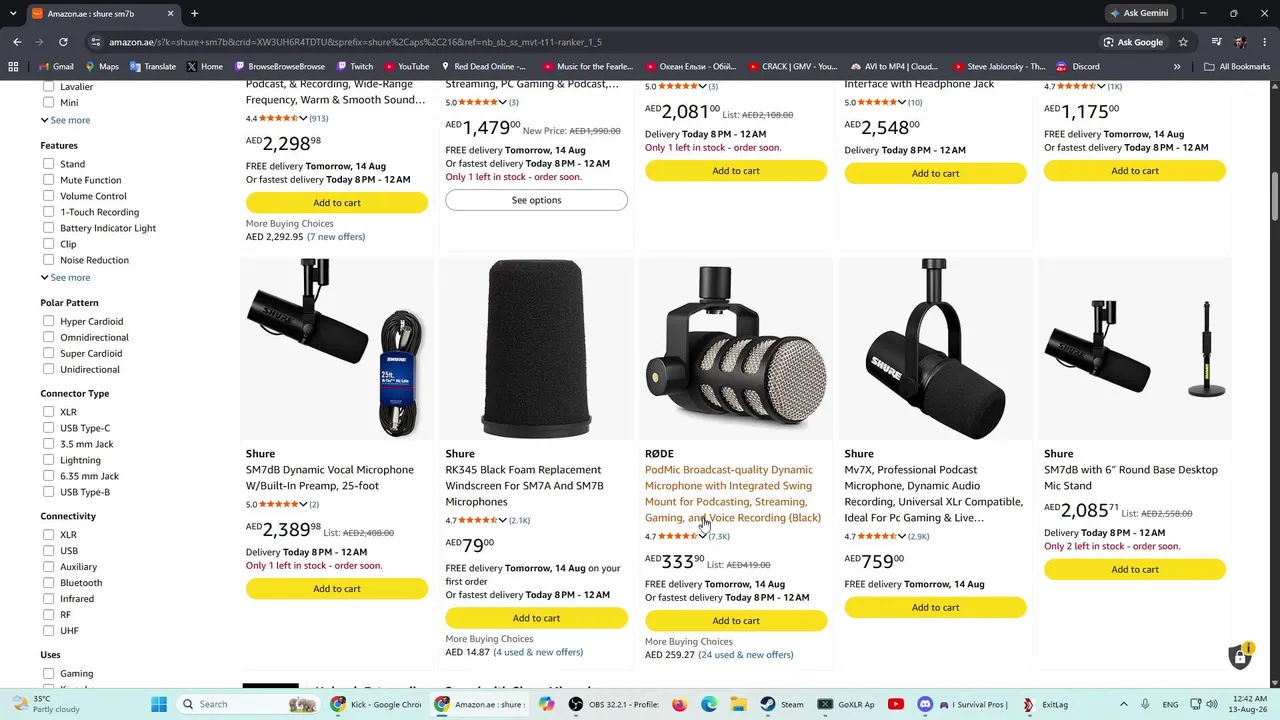This screenshot has height=720, width=1280.
Task: Click the Ask Gemini button
Action: tap(1139, 13)
